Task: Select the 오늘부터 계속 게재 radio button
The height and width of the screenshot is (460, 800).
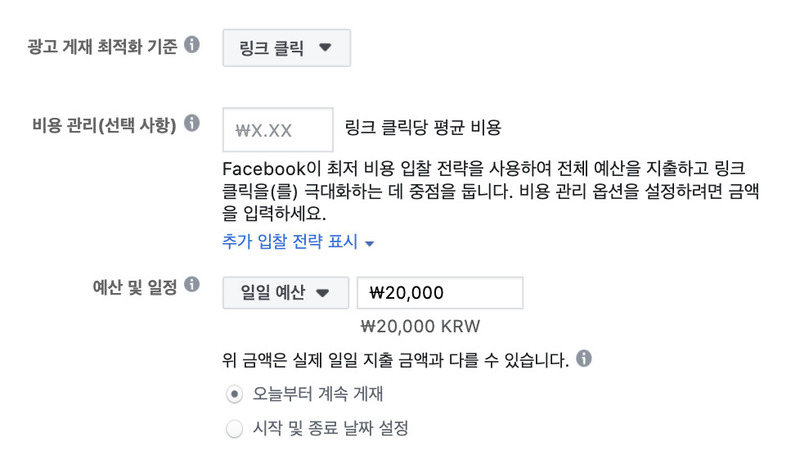Action: pos(234,394)
